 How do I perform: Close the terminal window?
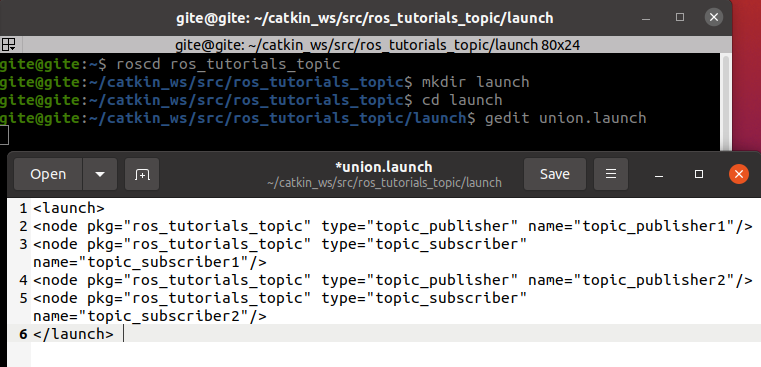pyautogui.click(x=713, y=17)
